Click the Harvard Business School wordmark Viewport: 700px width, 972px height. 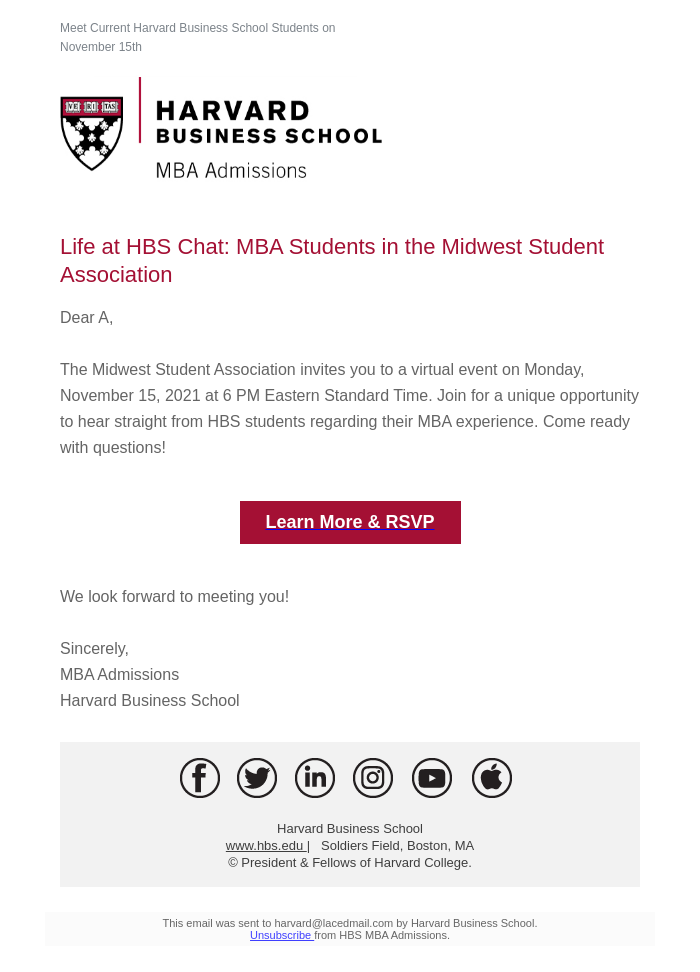pyautogui.click(x=268, y=122)
